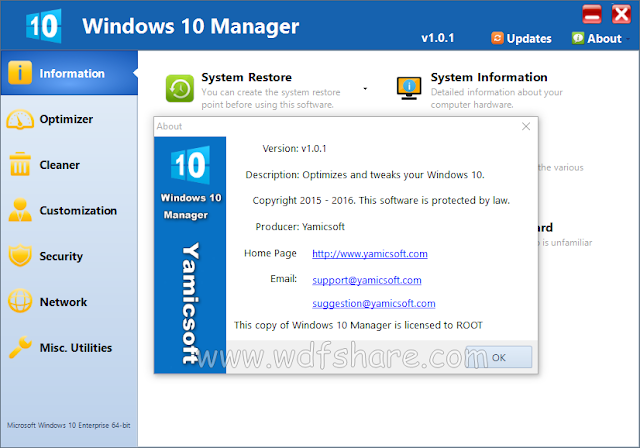Click the About green info icon
Screen dimensions: 640x448
(x=578, y=38)
